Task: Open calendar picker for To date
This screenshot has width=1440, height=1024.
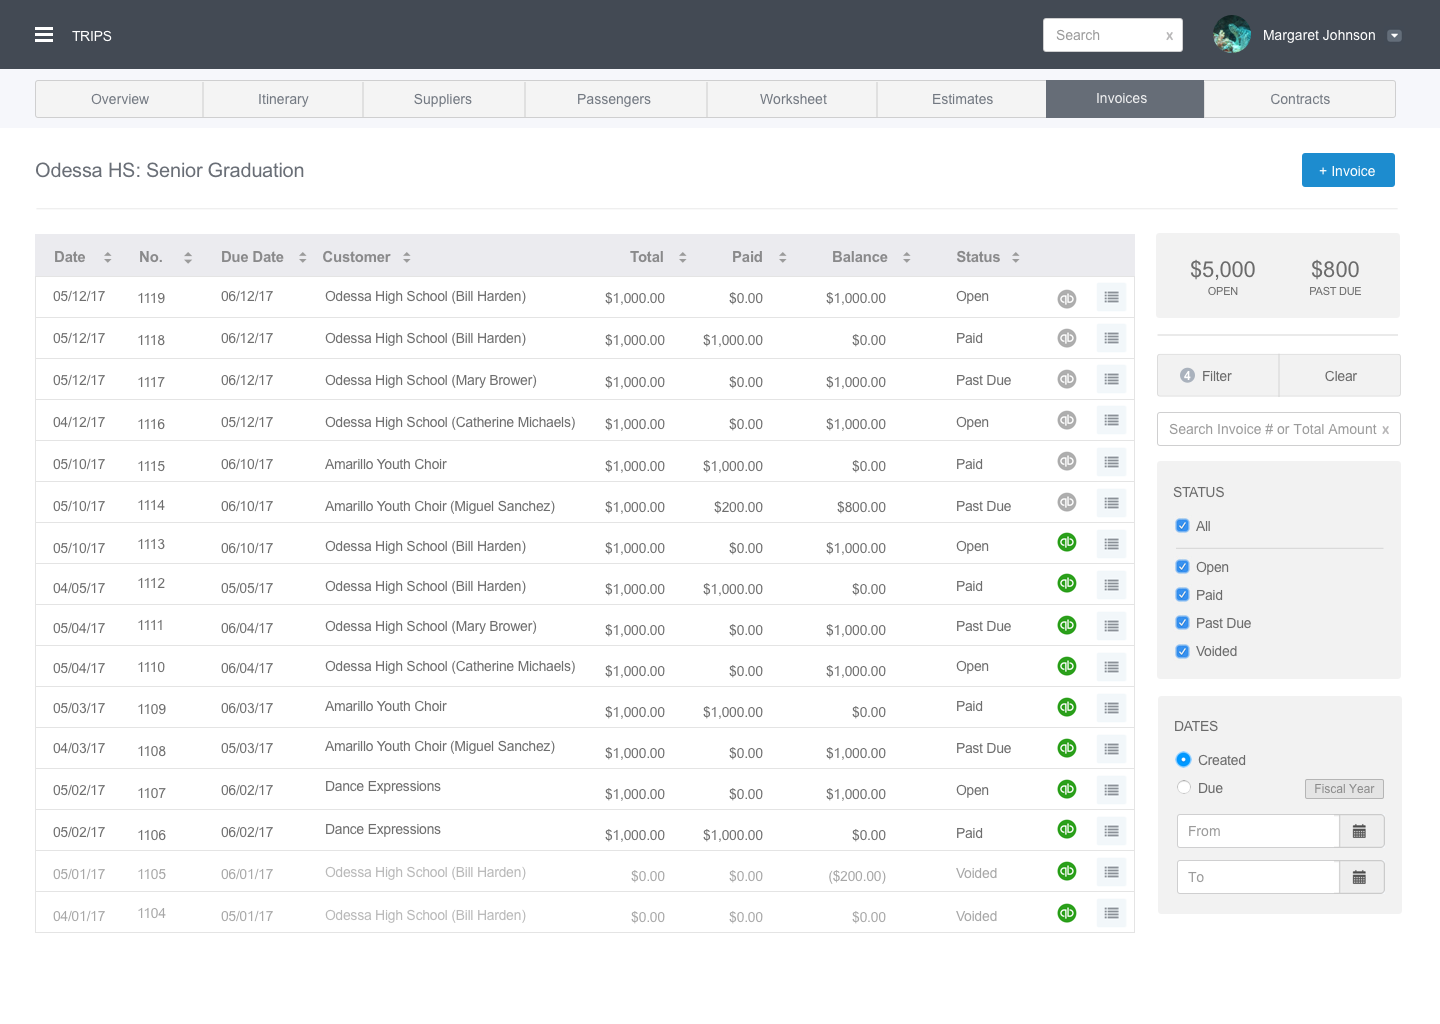Action: 1360,877
